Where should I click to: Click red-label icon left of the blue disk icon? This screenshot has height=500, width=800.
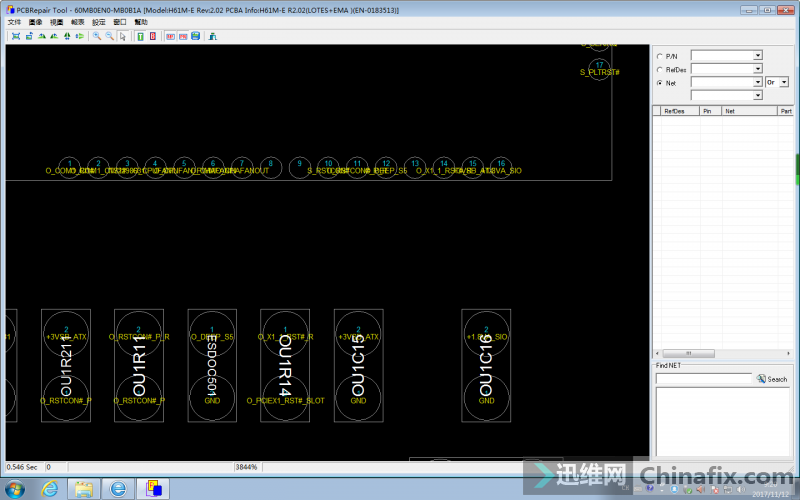pos(183,36)
